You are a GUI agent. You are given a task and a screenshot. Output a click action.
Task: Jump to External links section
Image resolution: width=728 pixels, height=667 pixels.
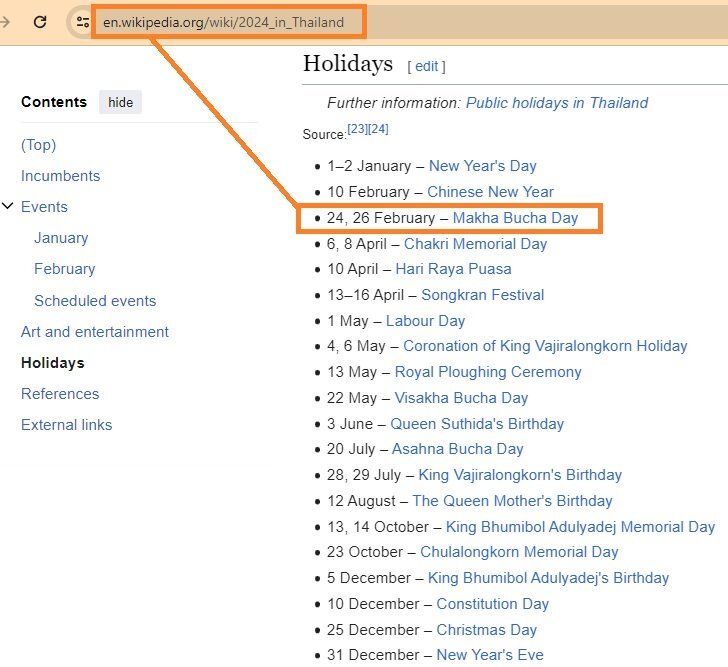coord(66,425)
